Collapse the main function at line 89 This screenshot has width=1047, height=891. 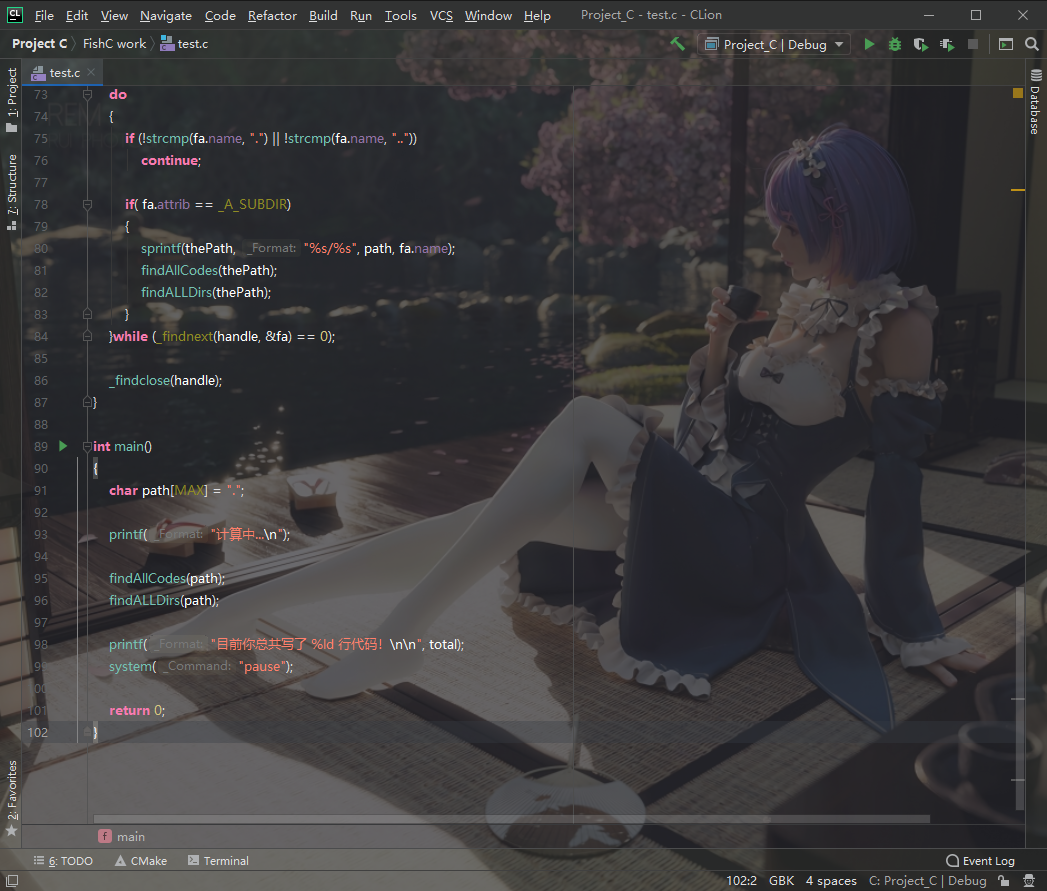pyautogui.click(x=87, y=446)
